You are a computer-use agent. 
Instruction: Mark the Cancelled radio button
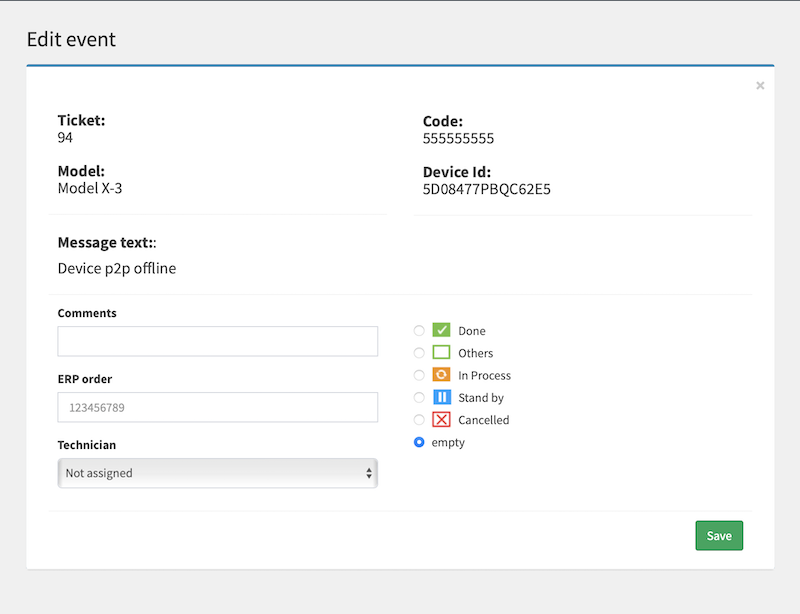[419, 420]
